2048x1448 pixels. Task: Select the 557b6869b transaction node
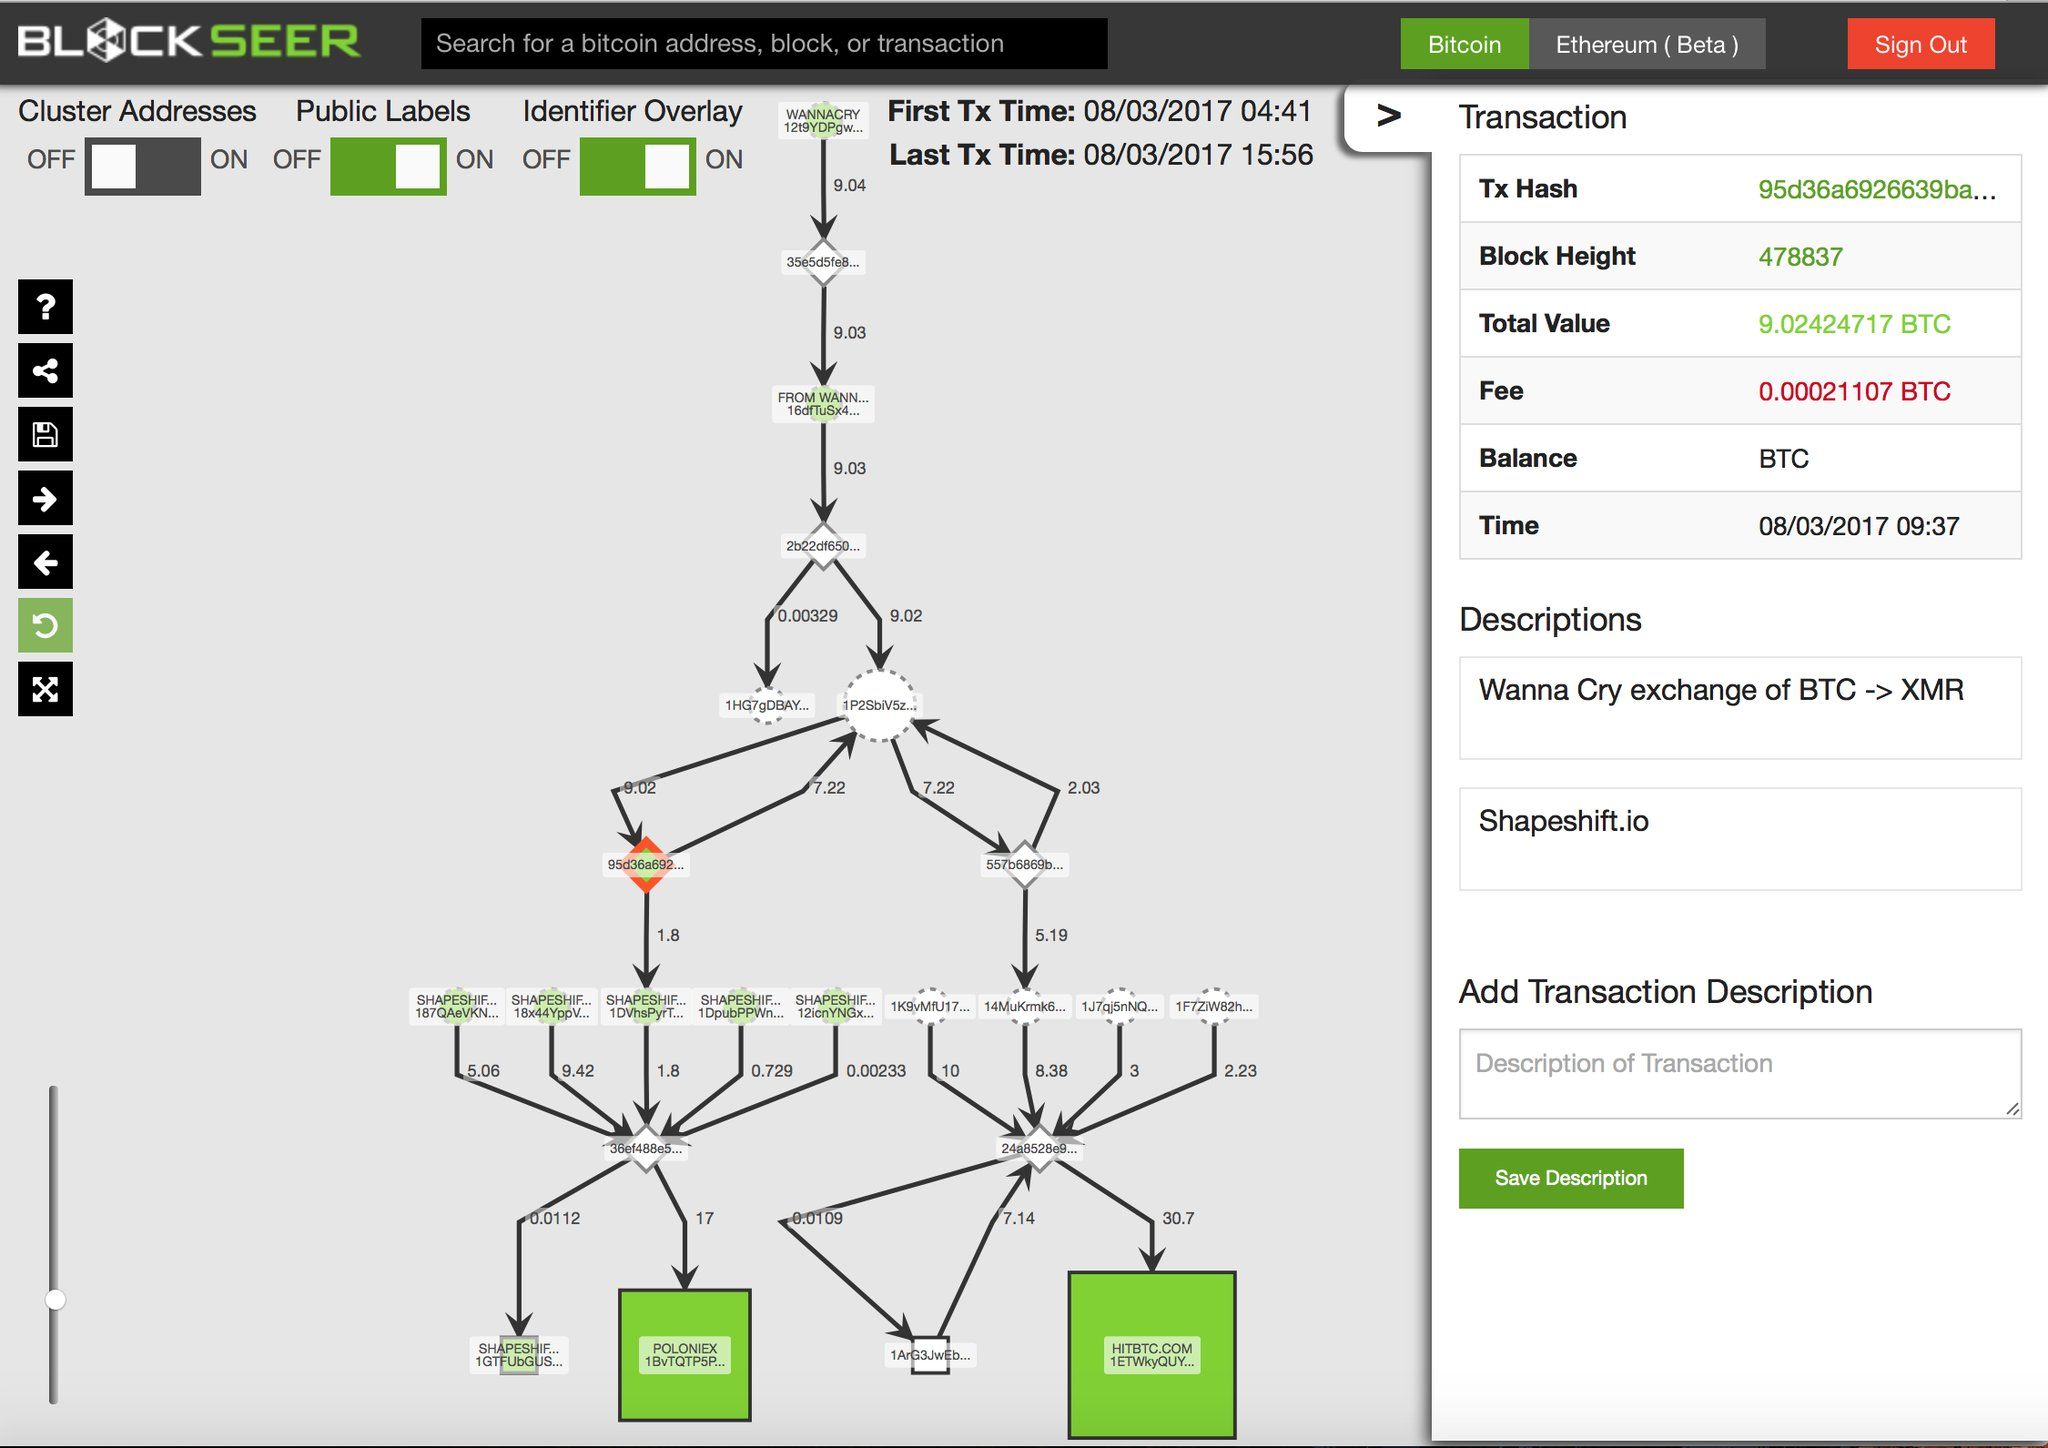1024,864
